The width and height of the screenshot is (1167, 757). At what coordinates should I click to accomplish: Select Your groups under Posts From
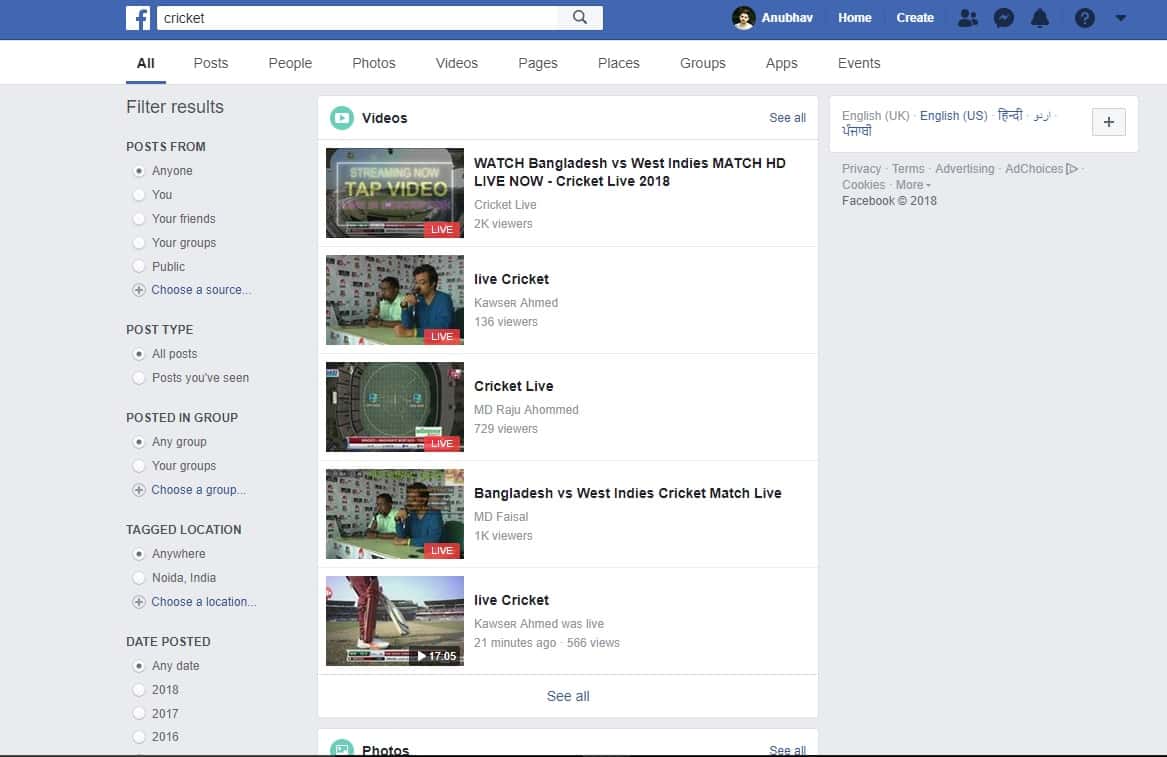138,243
